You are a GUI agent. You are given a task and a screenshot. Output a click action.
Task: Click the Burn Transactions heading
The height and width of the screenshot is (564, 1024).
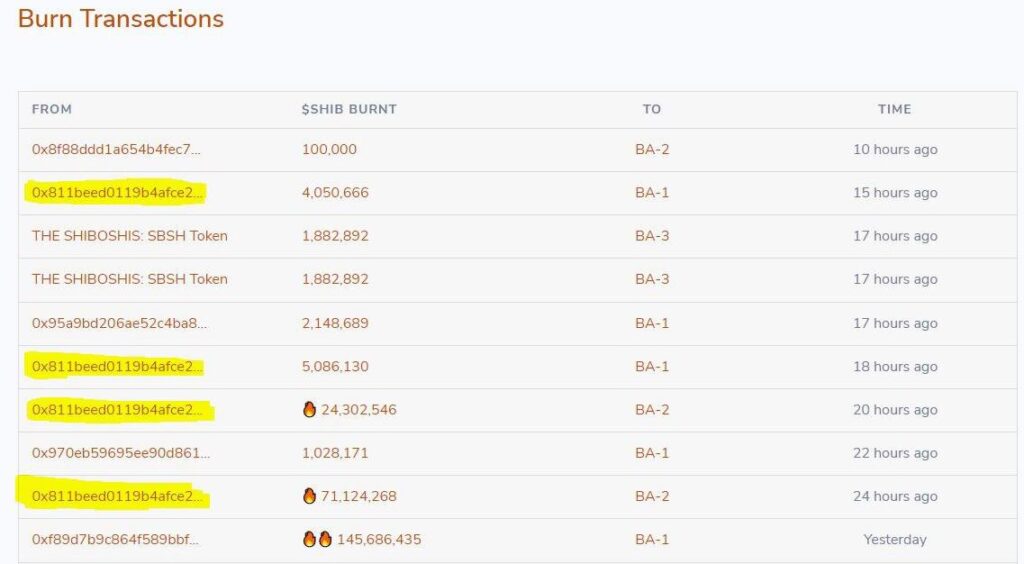tap(121, 18)
